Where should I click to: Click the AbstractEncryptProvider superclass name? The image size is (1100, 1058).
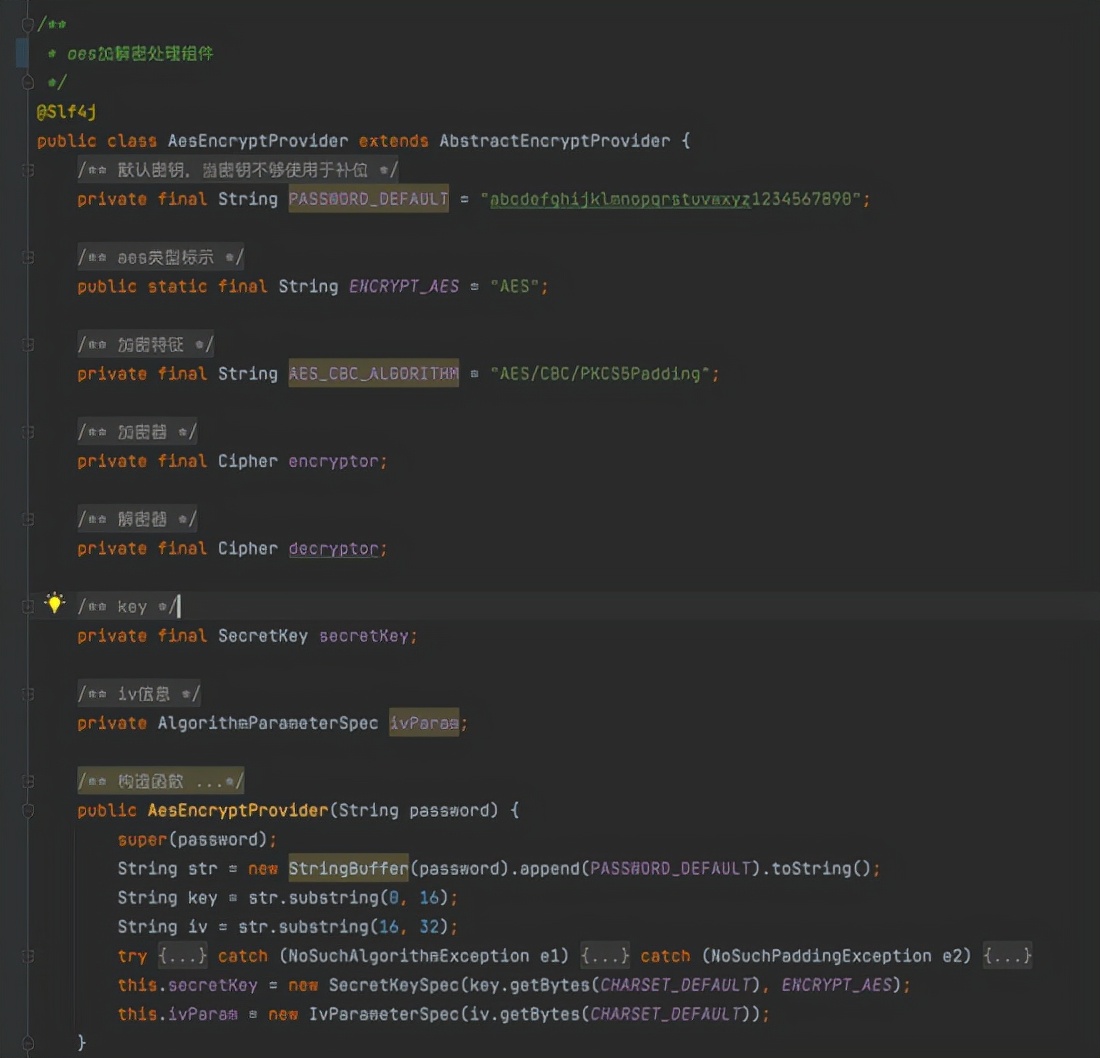point(554,141)
